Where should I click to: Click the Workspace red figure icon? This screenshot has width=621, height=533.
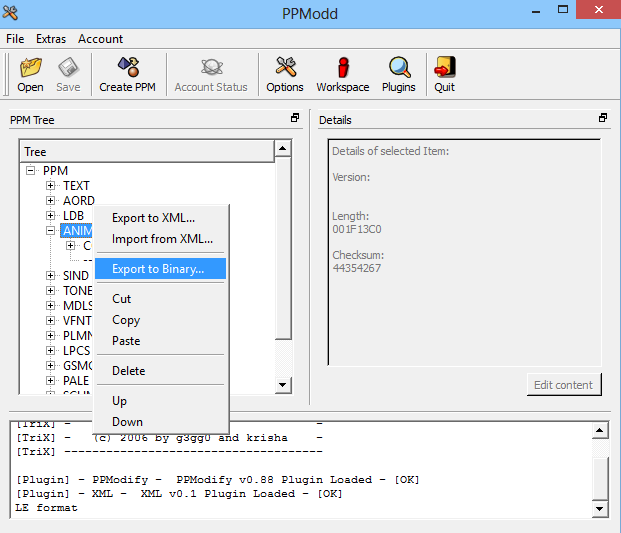pyautogui.click(x=343, y=67)
